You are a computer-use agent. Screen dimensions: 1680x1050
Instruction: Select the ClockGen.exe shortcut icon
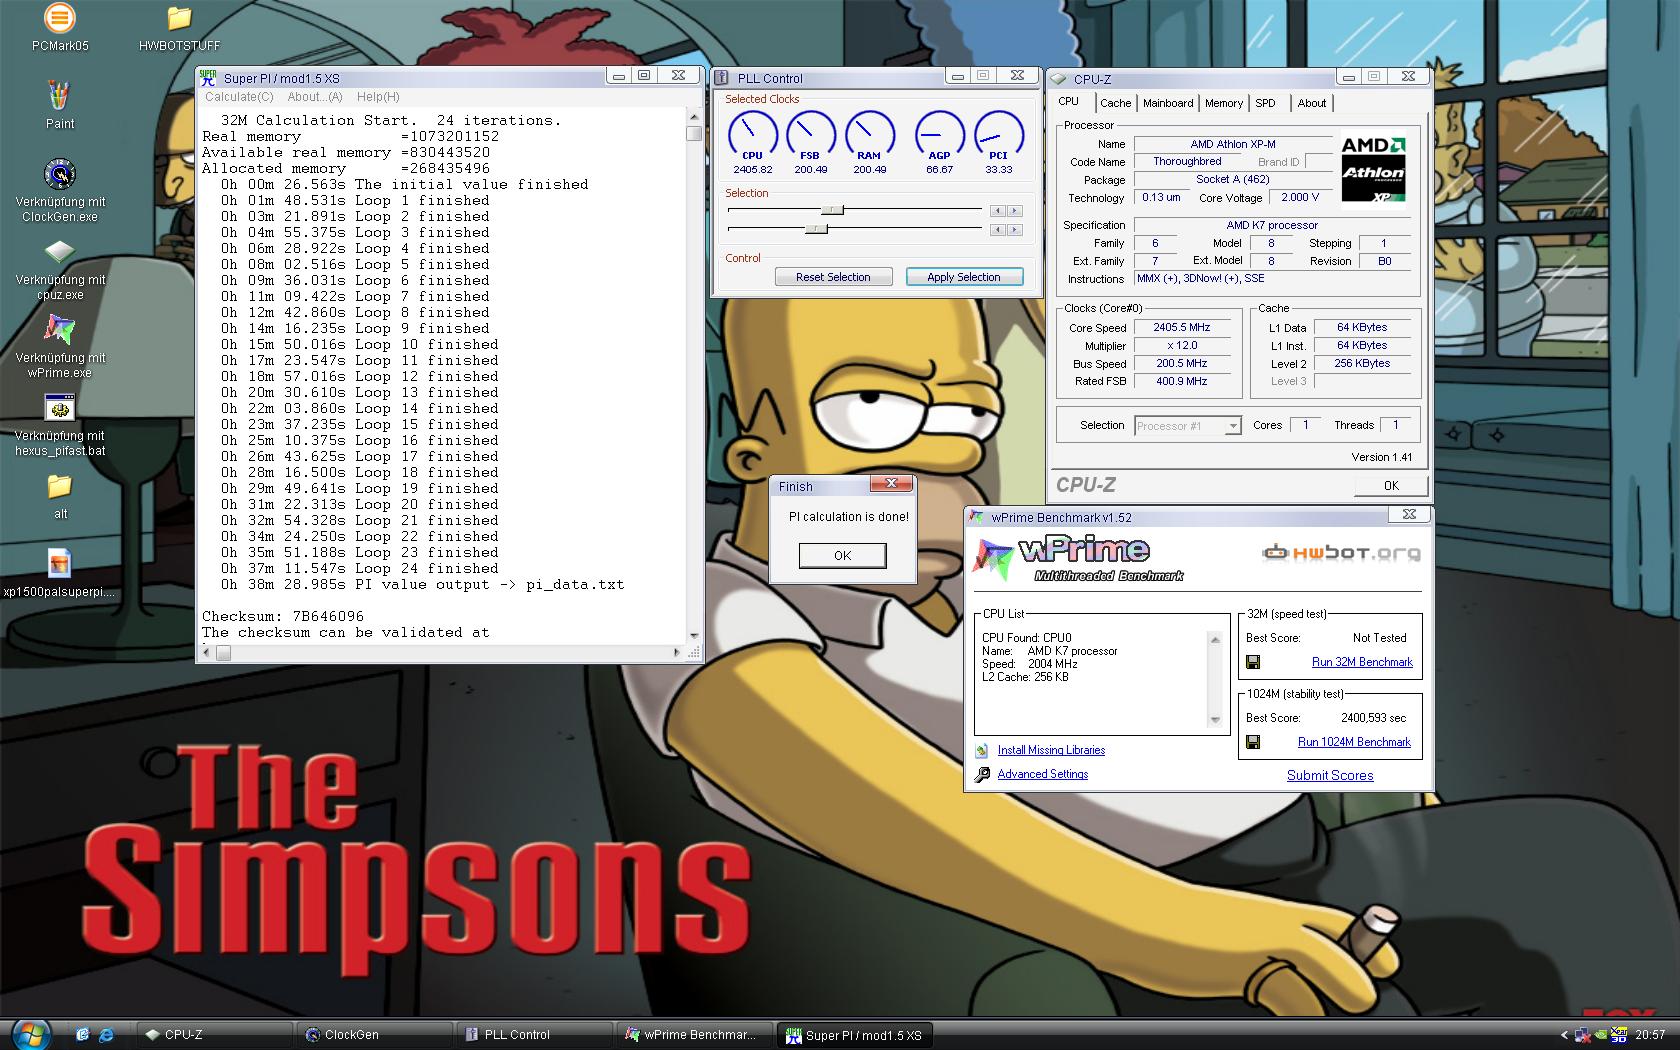(x=60, y=174)
